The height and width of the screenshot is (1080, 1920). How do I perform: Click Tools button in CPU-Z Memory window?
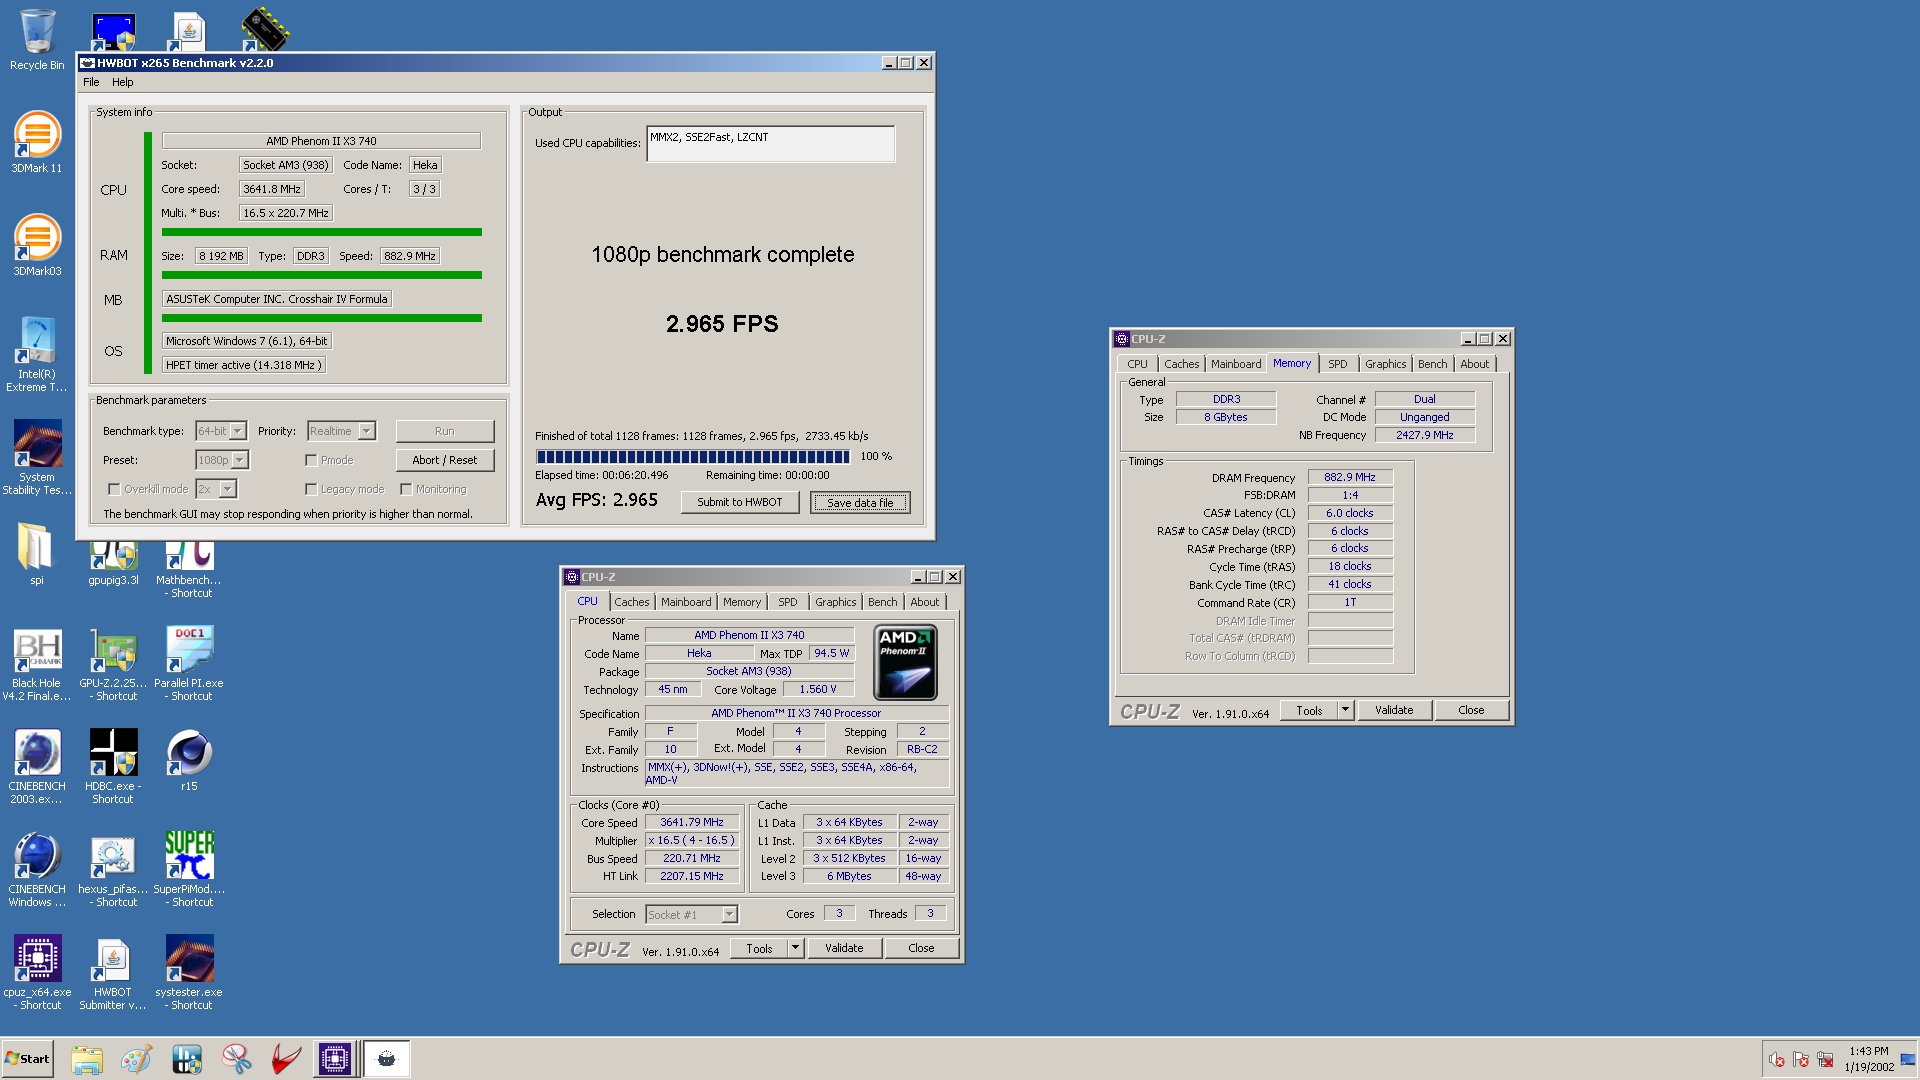tap(1309, 710)
